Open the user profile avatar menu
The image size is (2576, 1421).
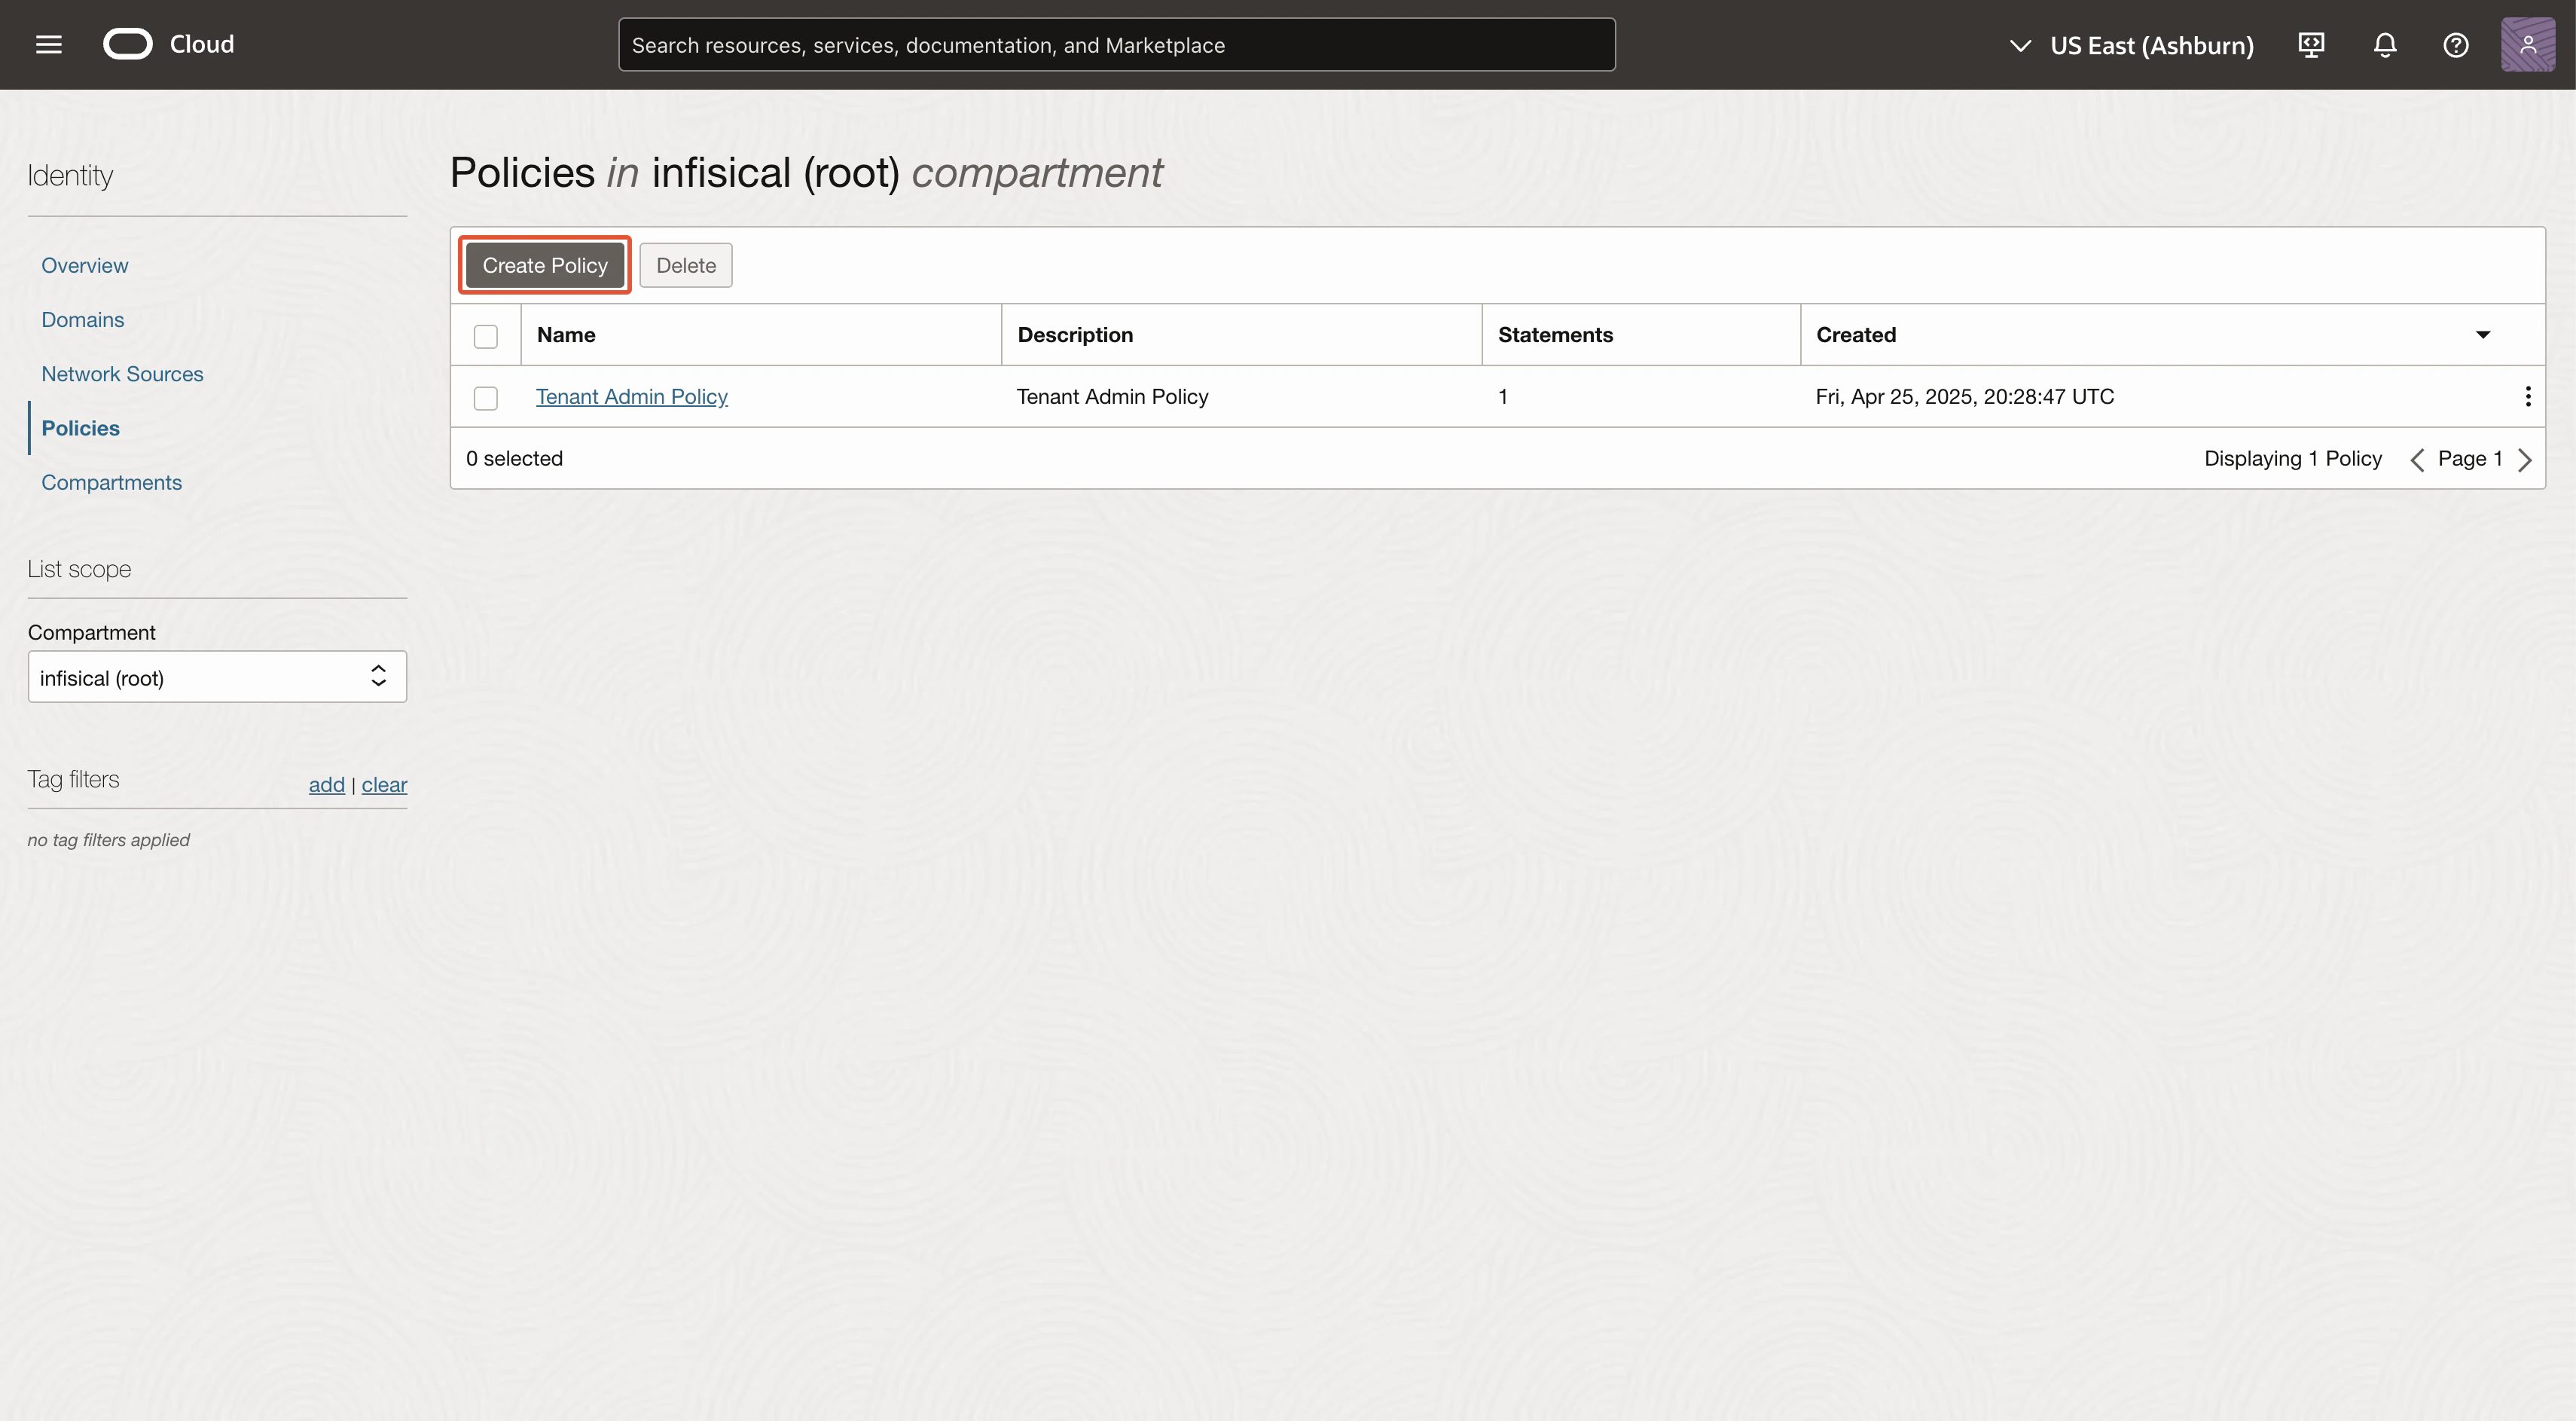pyautogui.click(x=2528, y=45)
